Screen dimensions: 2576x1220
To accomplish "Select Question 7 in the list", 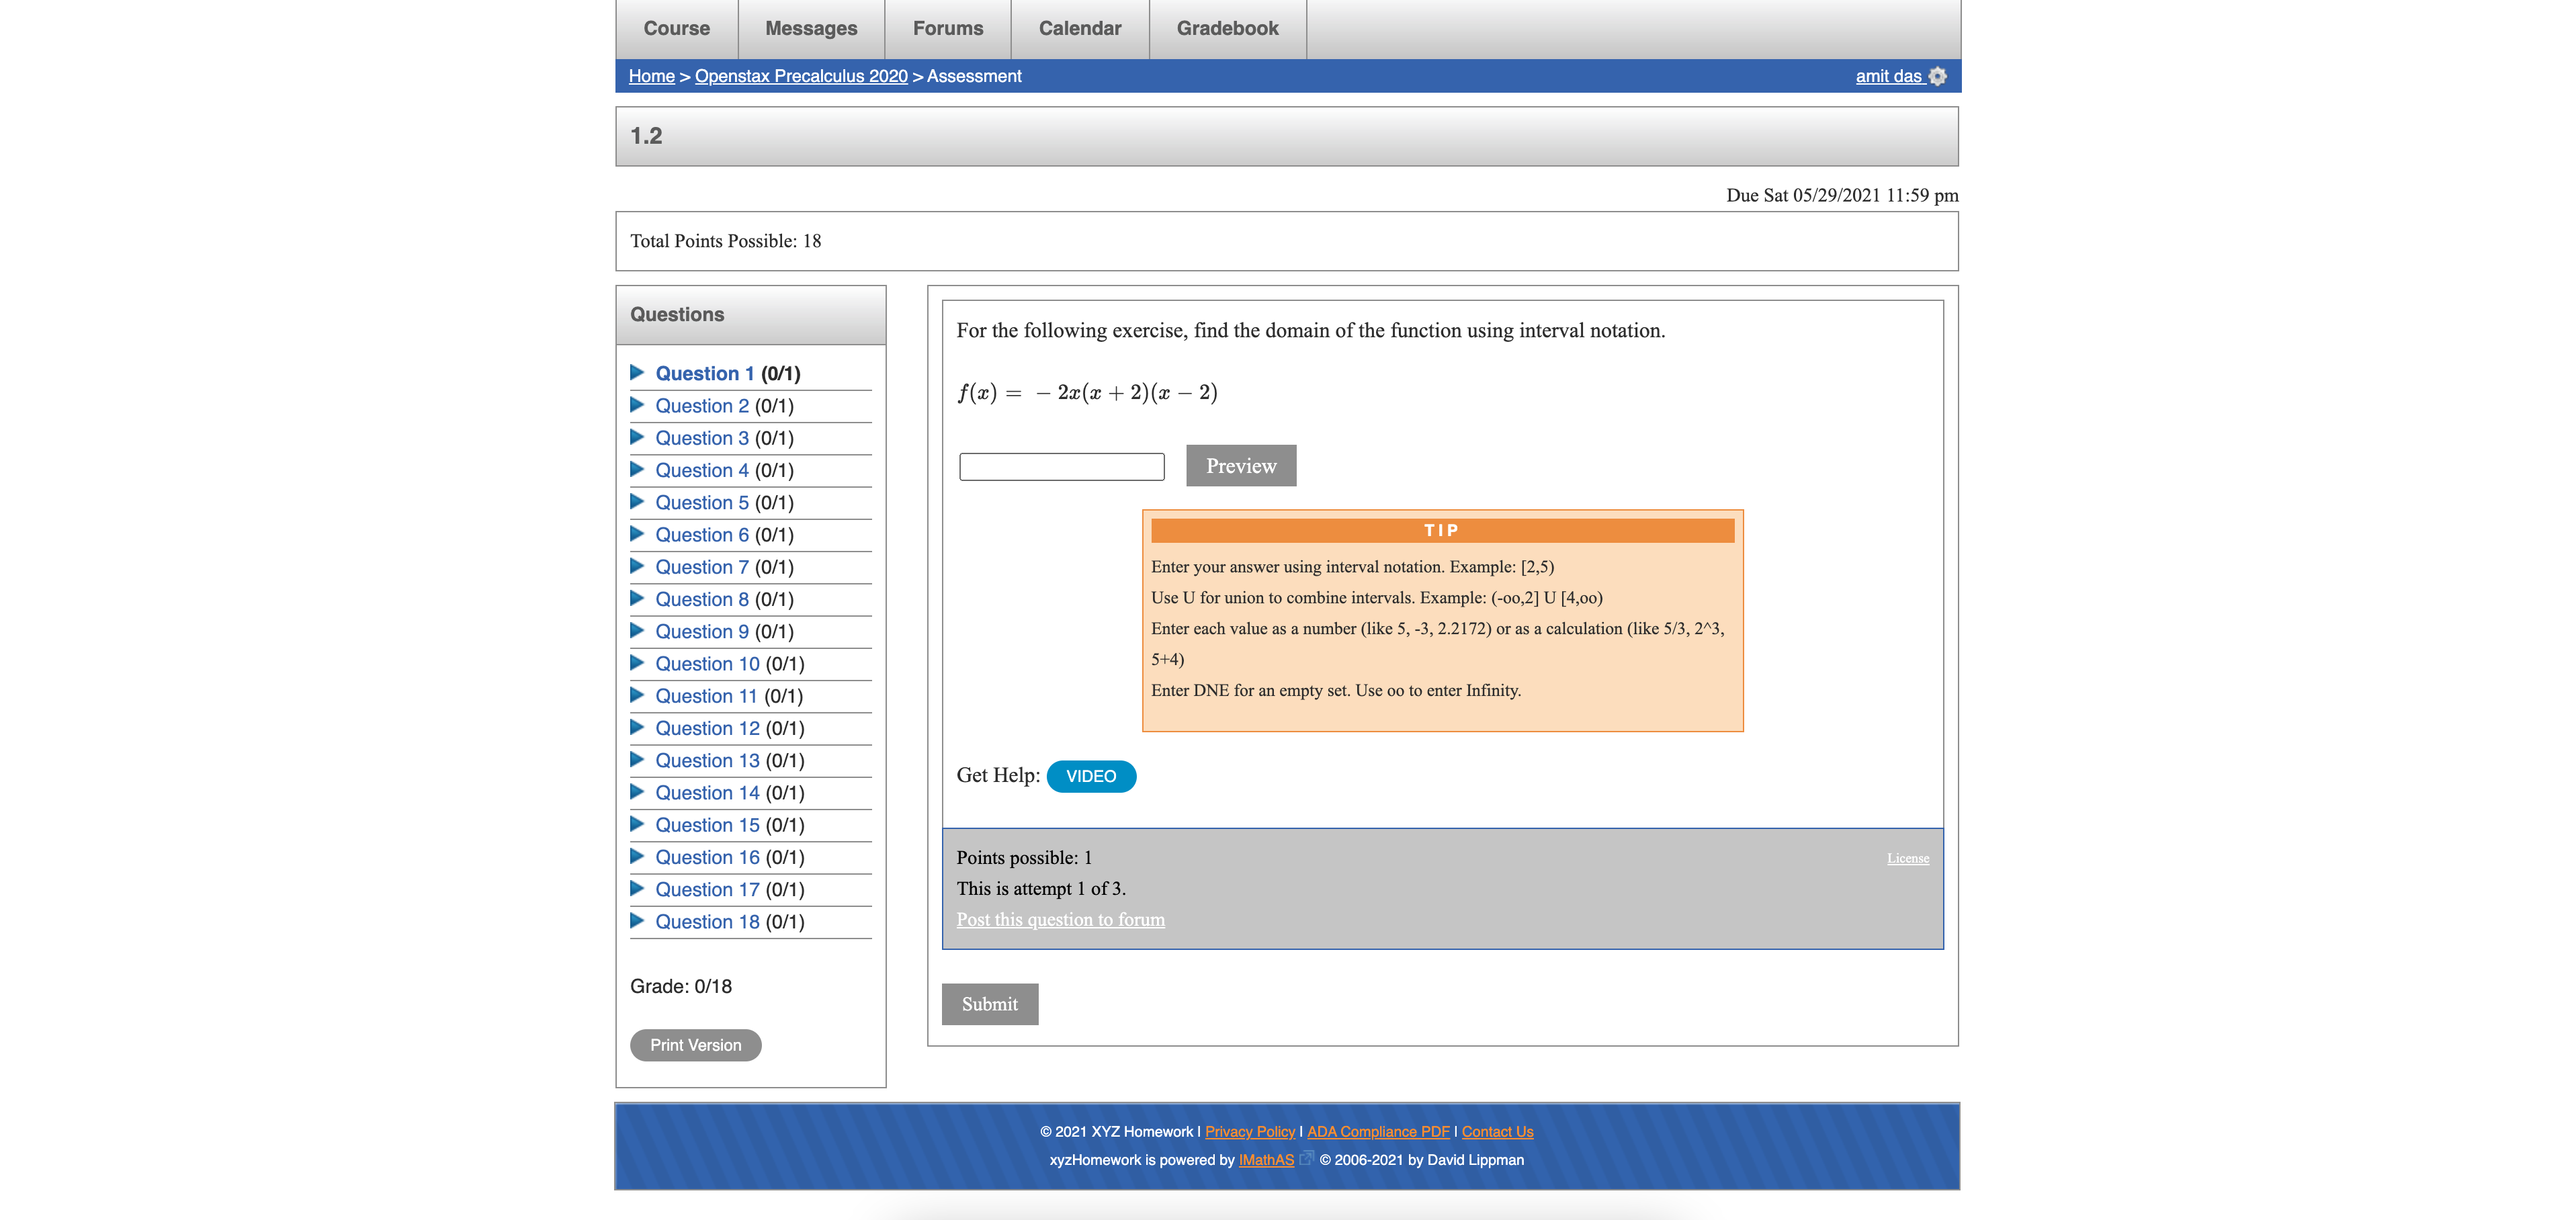I will pos(702,567).
